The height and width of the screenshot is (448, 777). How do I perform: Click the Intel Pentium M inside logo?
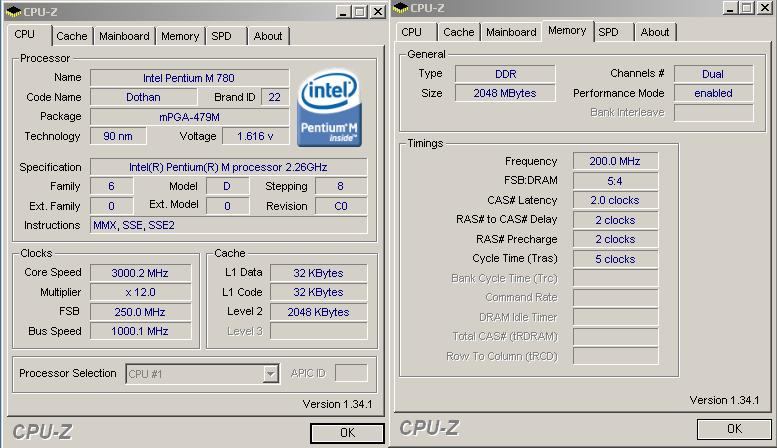tap(329, 108)
